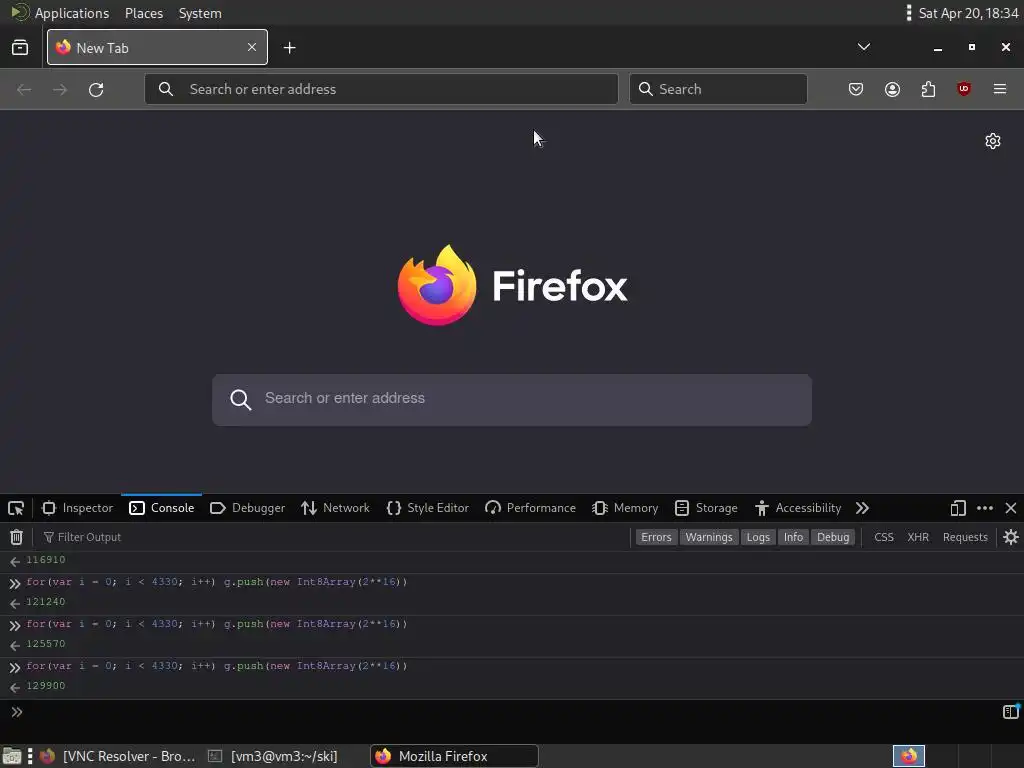The height and width of the screenshot is (768, 1024).
Task: Open new tab personalize gear
Action: [993, 141]
